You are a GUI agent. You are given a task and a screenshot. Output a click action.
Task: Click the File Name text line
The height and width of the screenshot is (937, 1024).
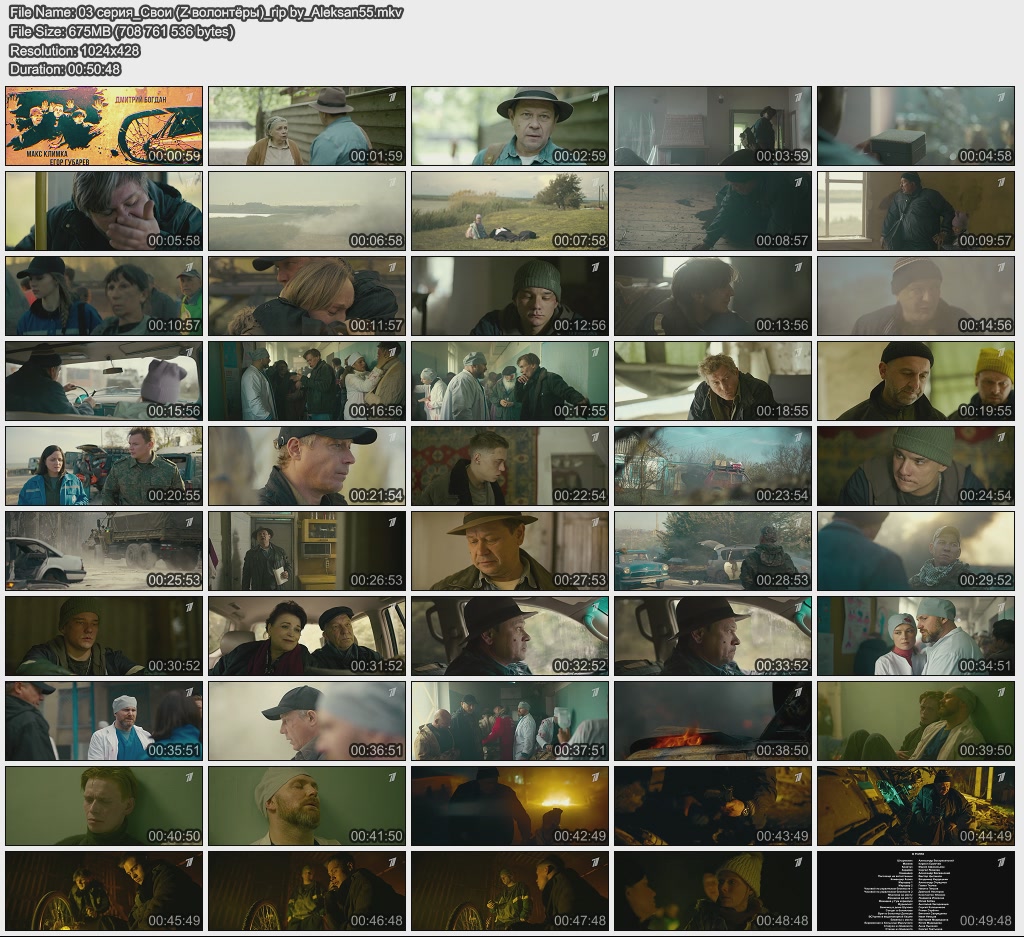(x=206, y=13)
